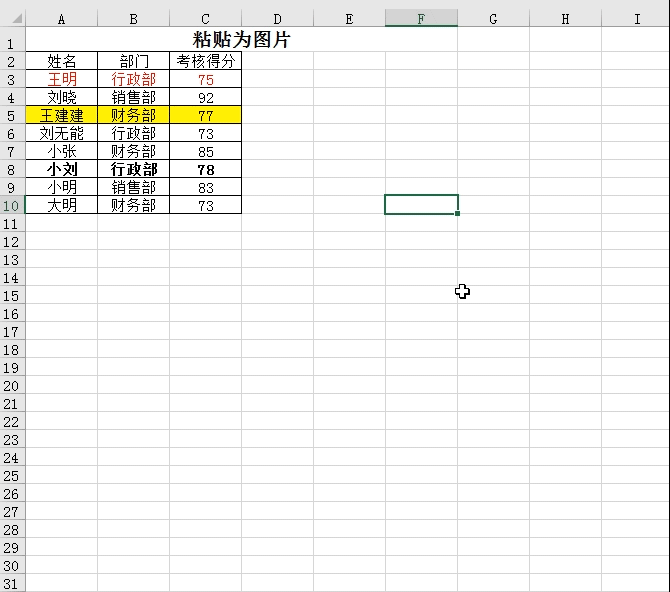Click the Select All corner triangle

pos(17,19)
